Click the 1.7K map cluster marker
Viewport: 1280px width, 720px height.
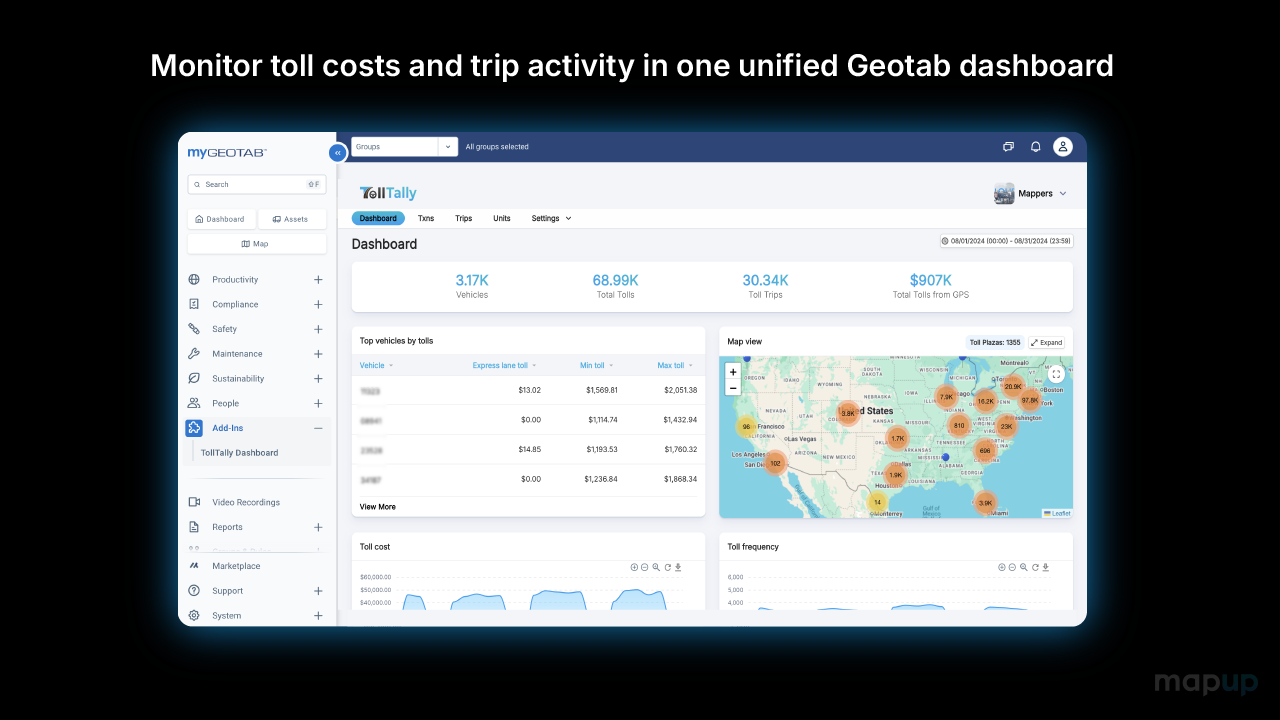[x=898, y=438]
